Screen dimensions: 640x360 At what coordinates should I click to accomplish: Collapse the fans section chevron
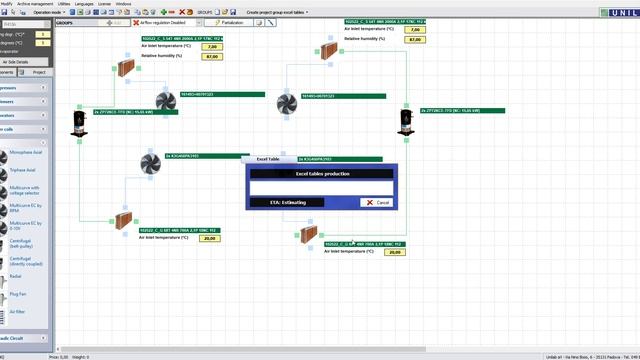pyautogui.click(x=43, y=143)
